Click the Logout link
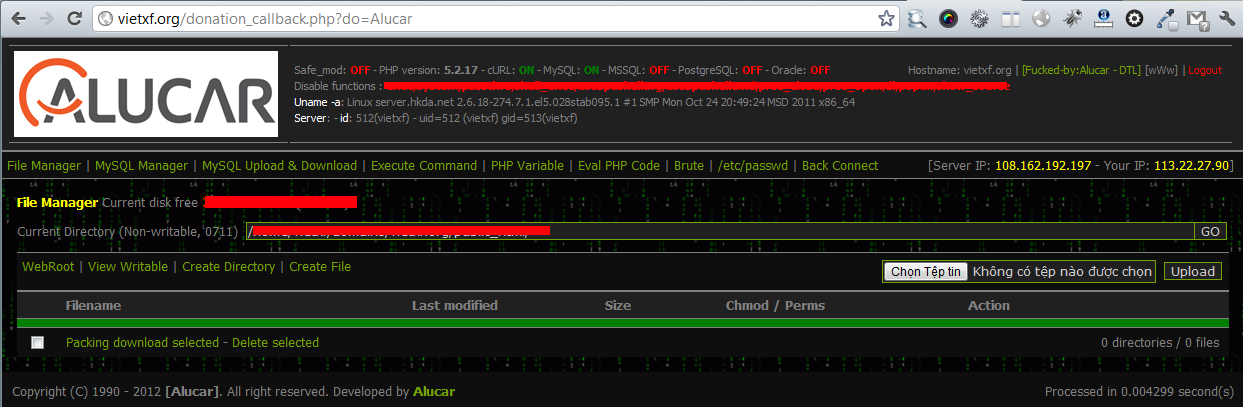 [x=1205, y=71]
